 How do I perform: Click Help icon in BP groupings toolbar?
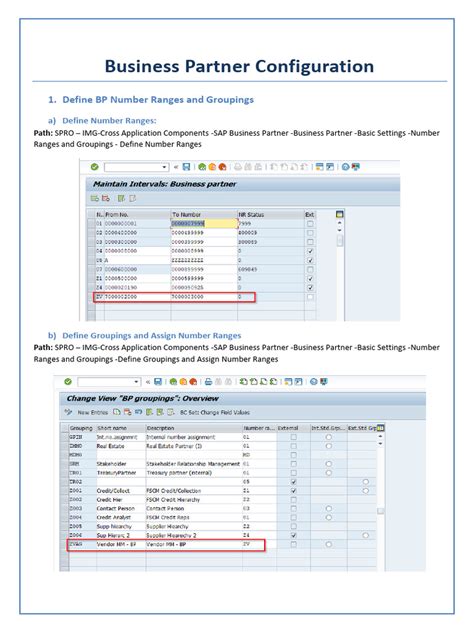pyautogui.click(x=314, y=382)
